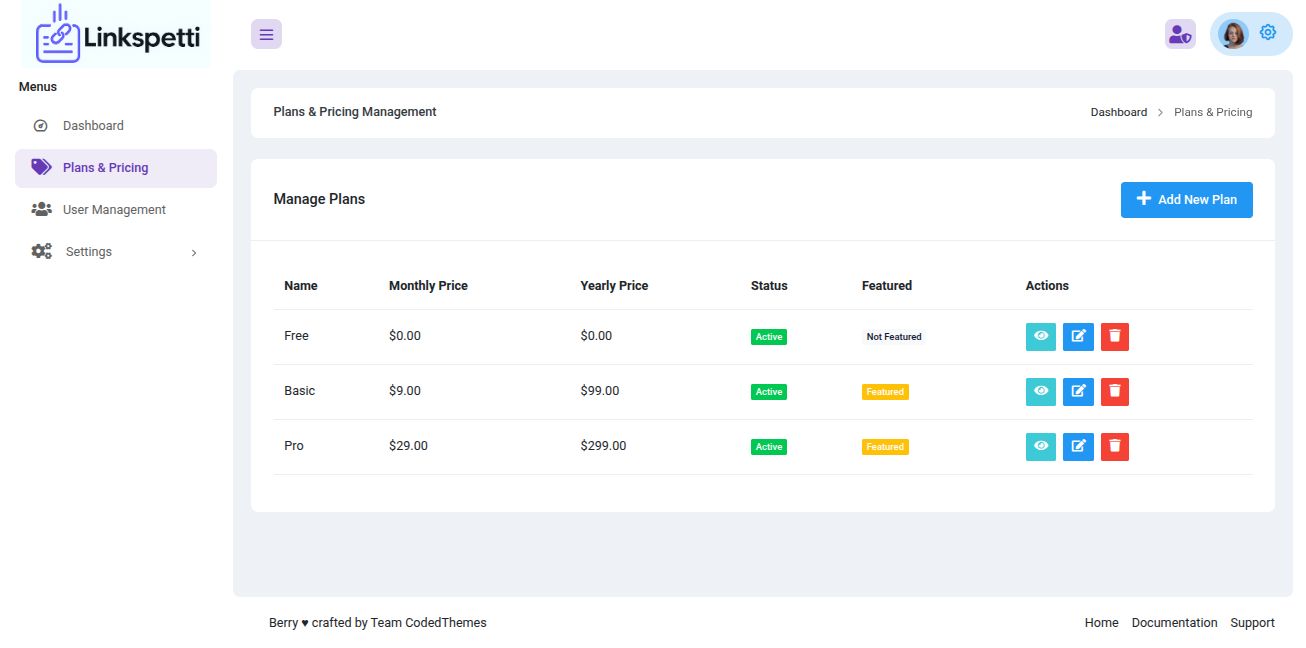Screen dimensions: 1306x648
Task: Click the Featured badge for Pro plan
Action: 885,447
